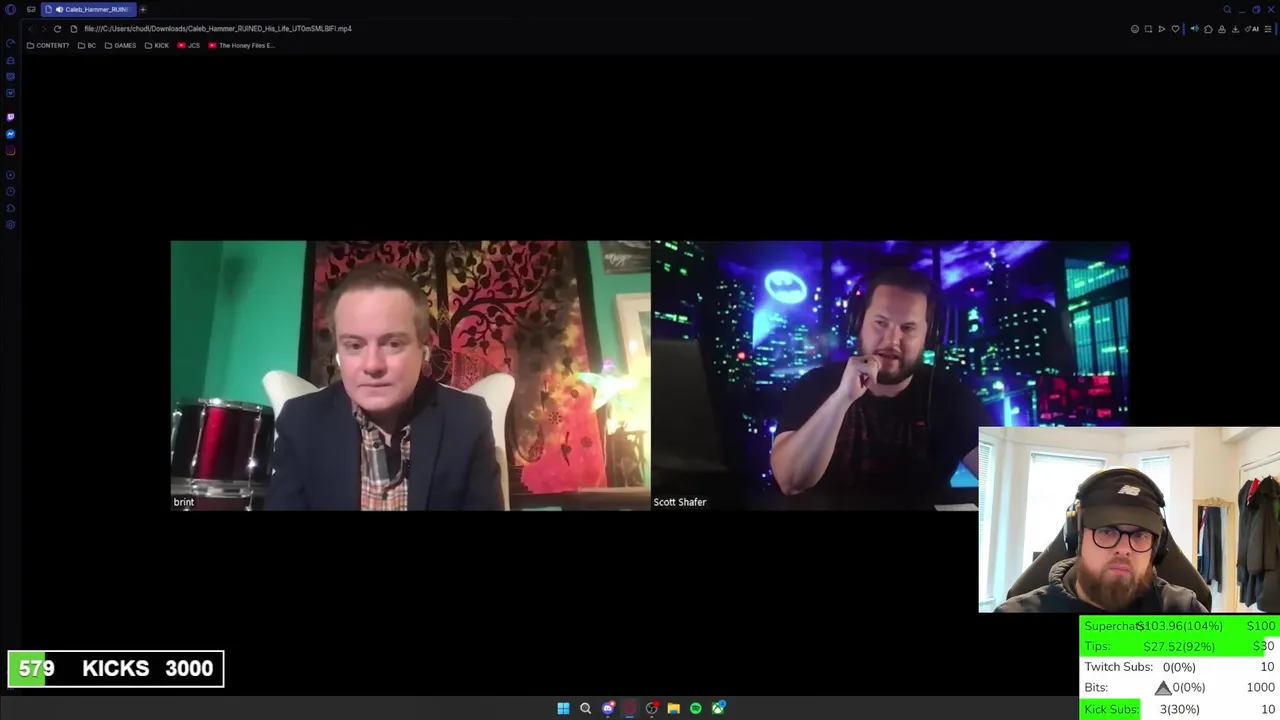Open the Opera GX main menu logo

click(10, 9)
